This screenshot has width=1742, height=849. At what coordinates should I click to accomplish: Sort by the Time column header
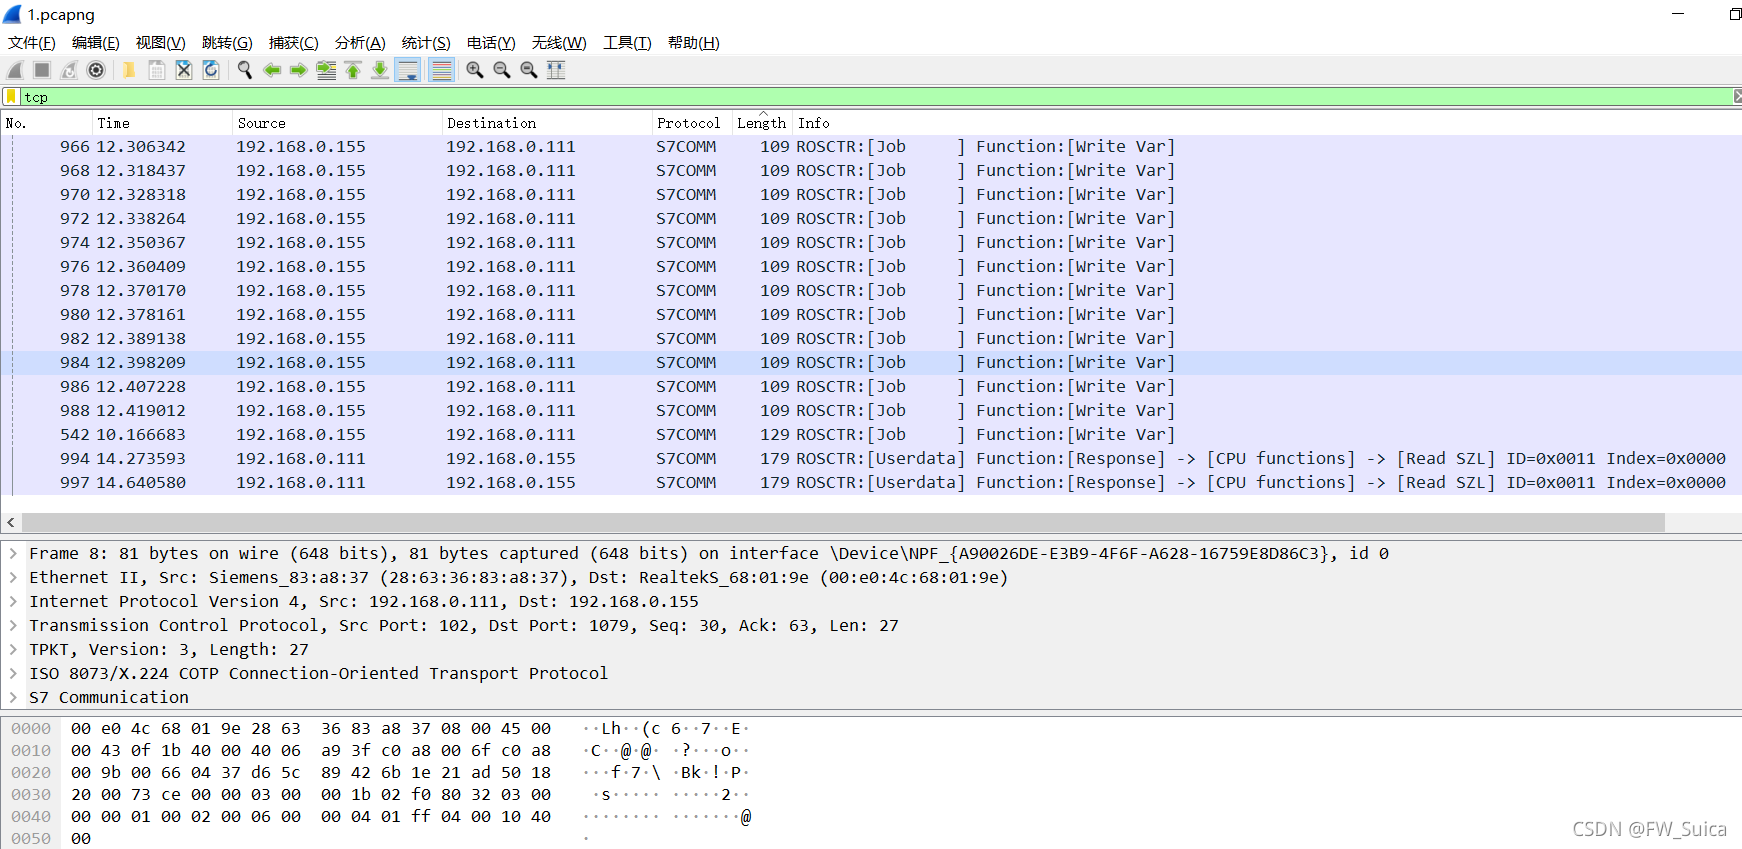162,123
